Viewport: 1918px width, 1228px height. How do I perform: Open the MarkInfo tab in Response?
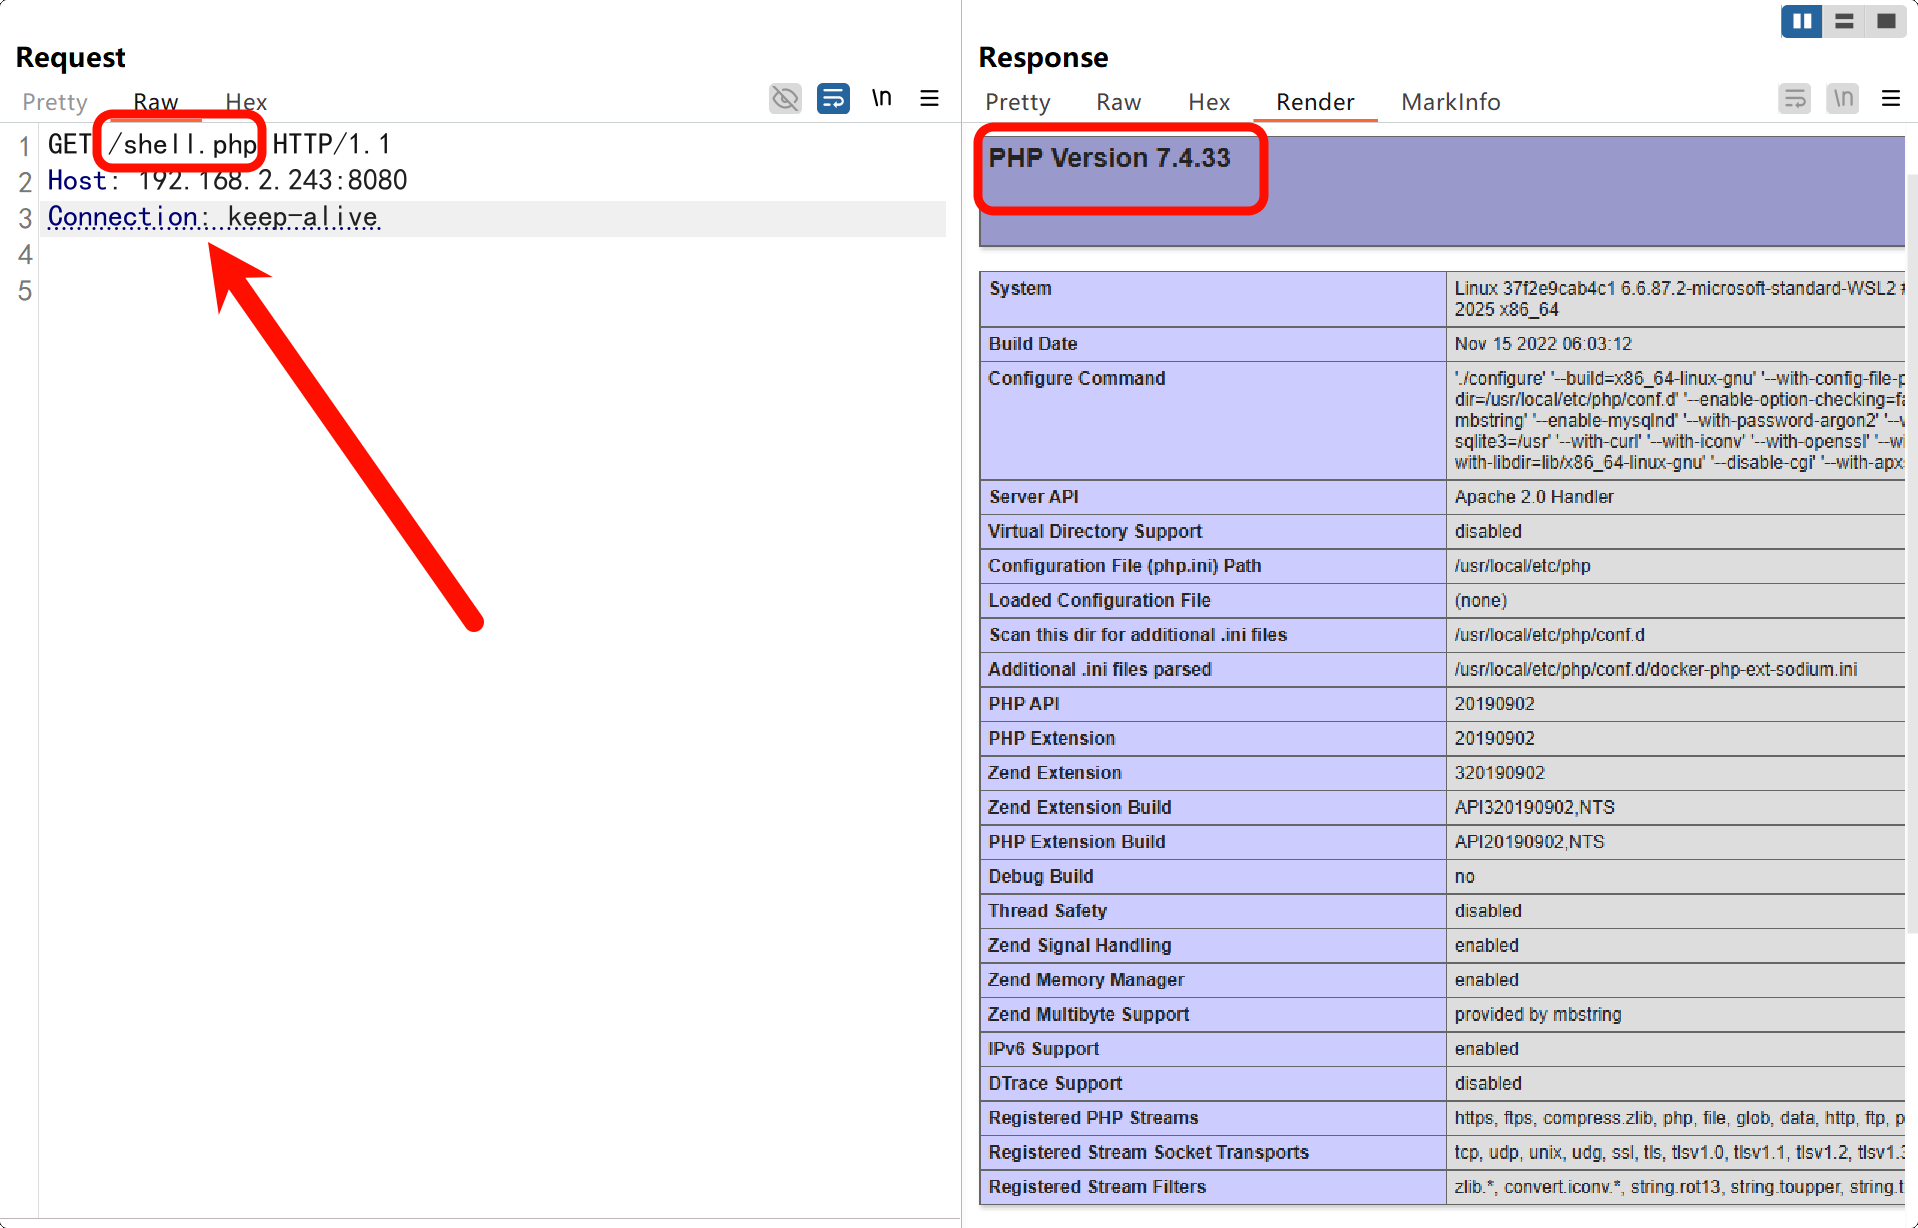click(1450, 102)
